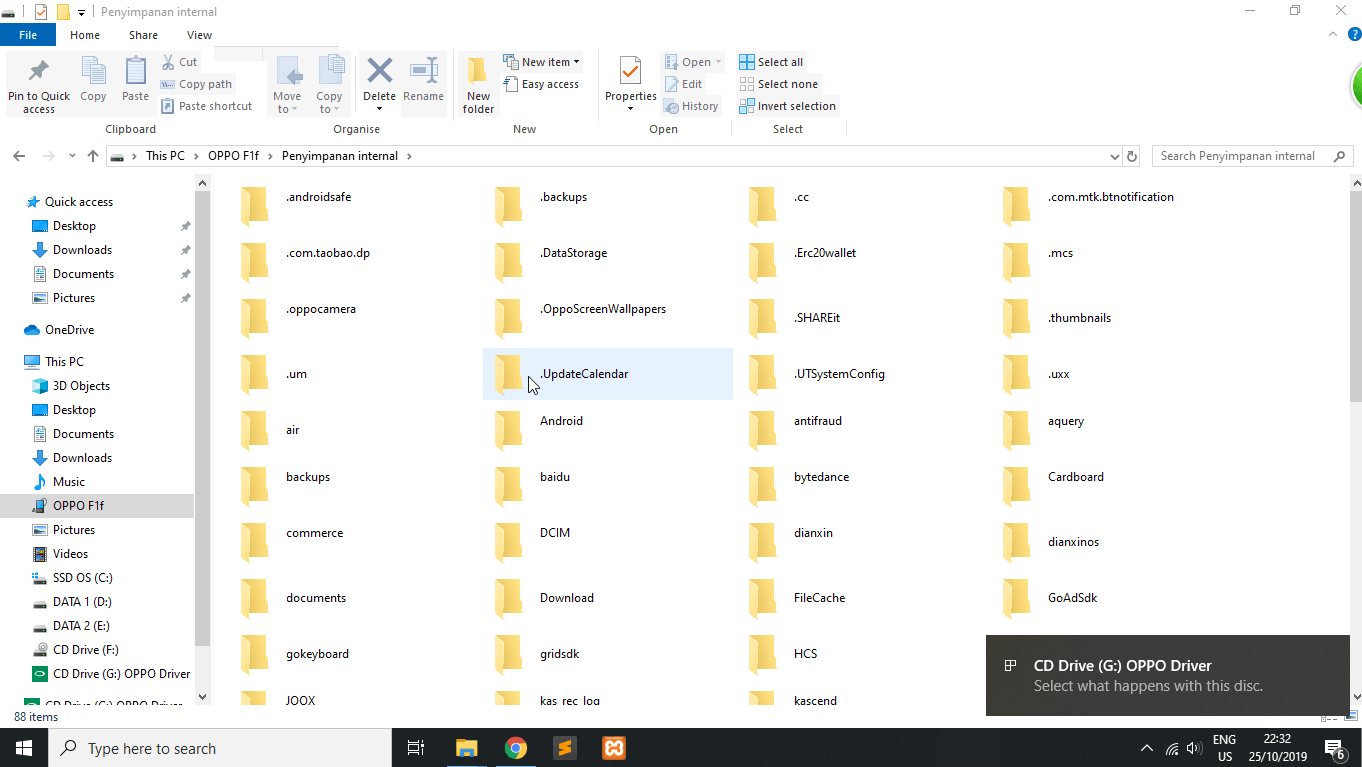1362x767 pixels.
Task: Open Google Chrome from taskbar
Action: 515,748
